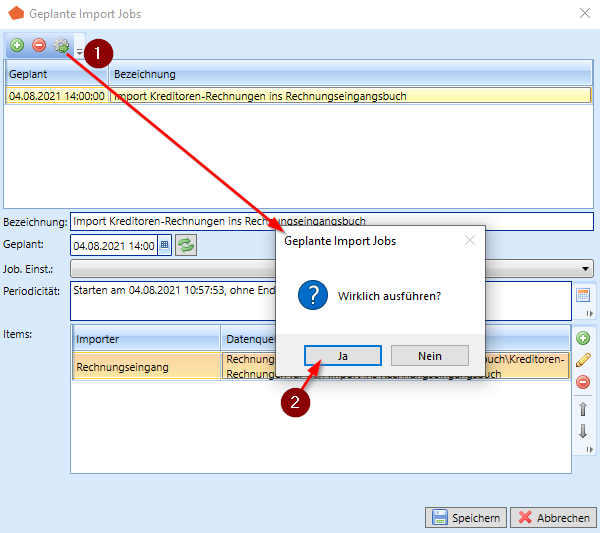Save changes with the Speichern button
The height and width of the screenshot is (533, 600).
(x=465, y=517)
